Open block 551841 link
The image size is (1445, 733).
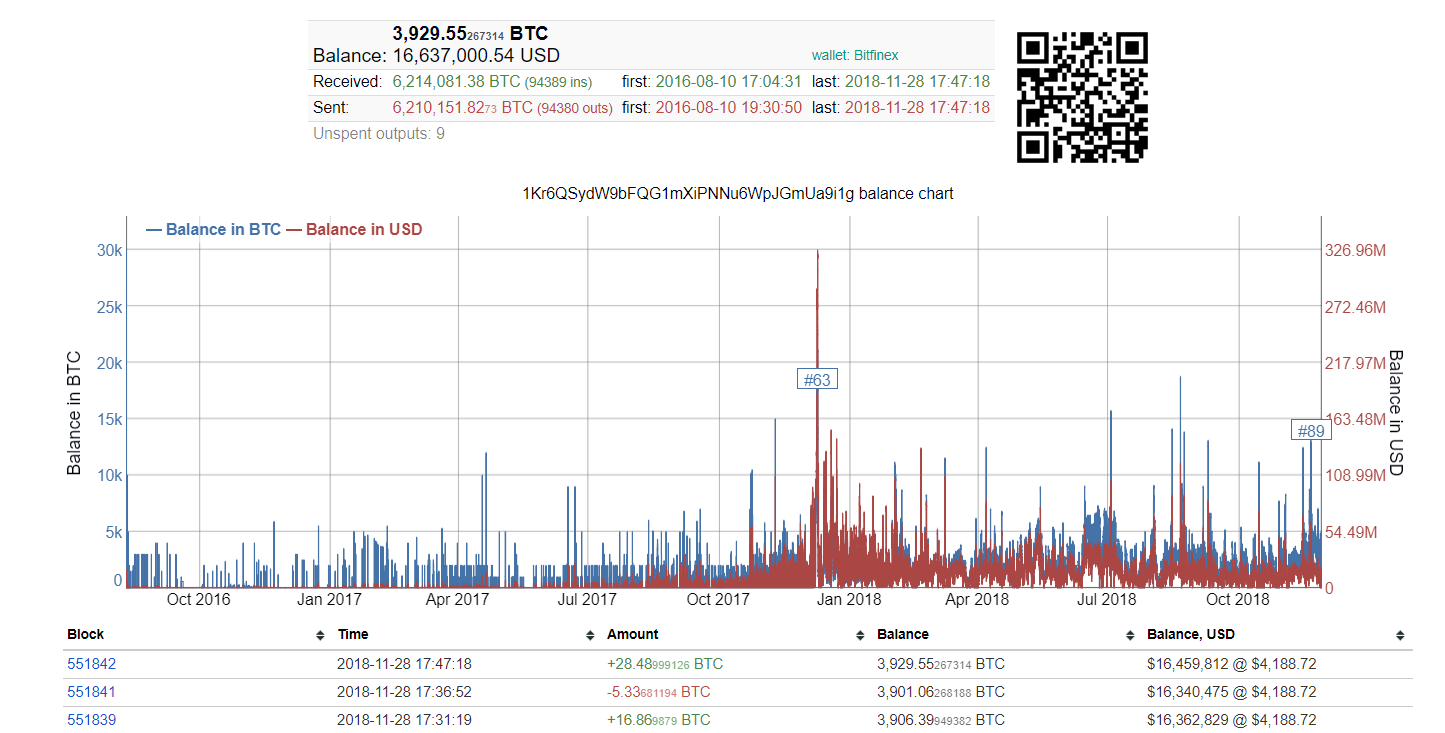[x=92, y=692]
